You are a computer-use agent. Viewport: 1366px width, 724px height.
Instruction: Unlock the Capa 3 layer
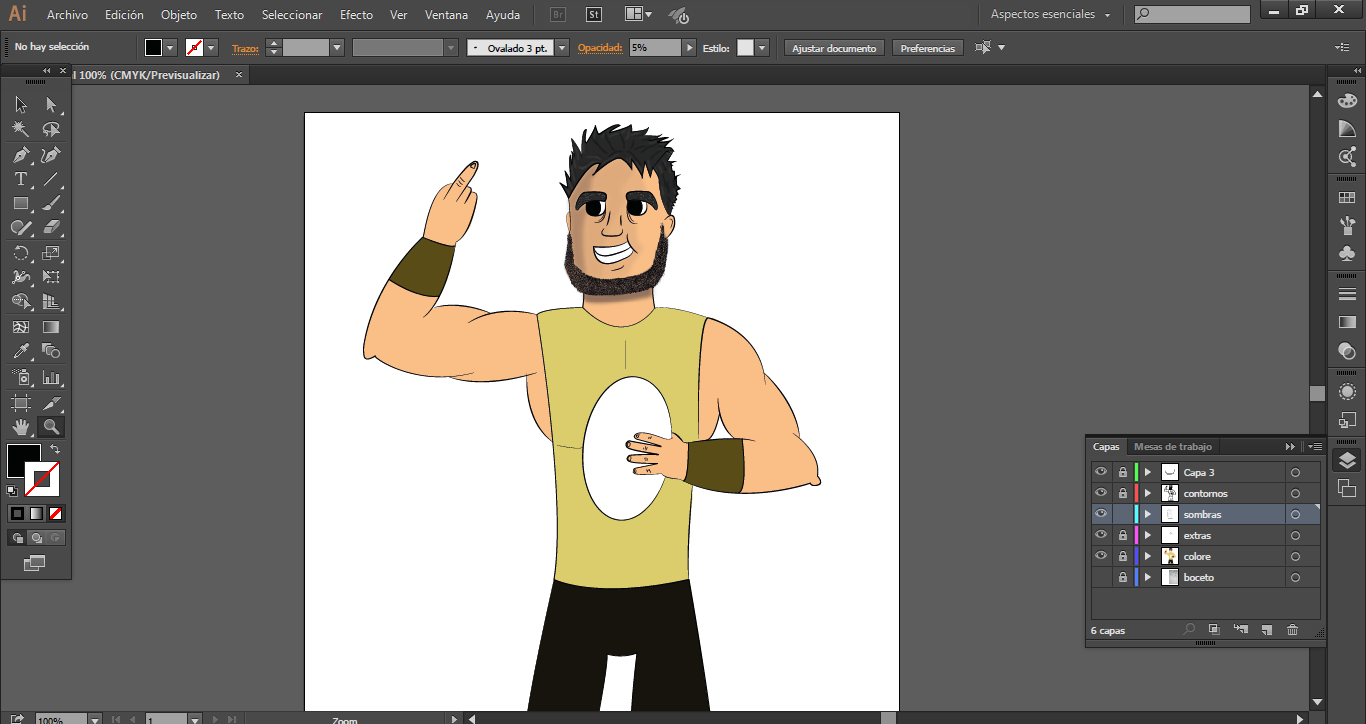click(x=1123, y=472)
